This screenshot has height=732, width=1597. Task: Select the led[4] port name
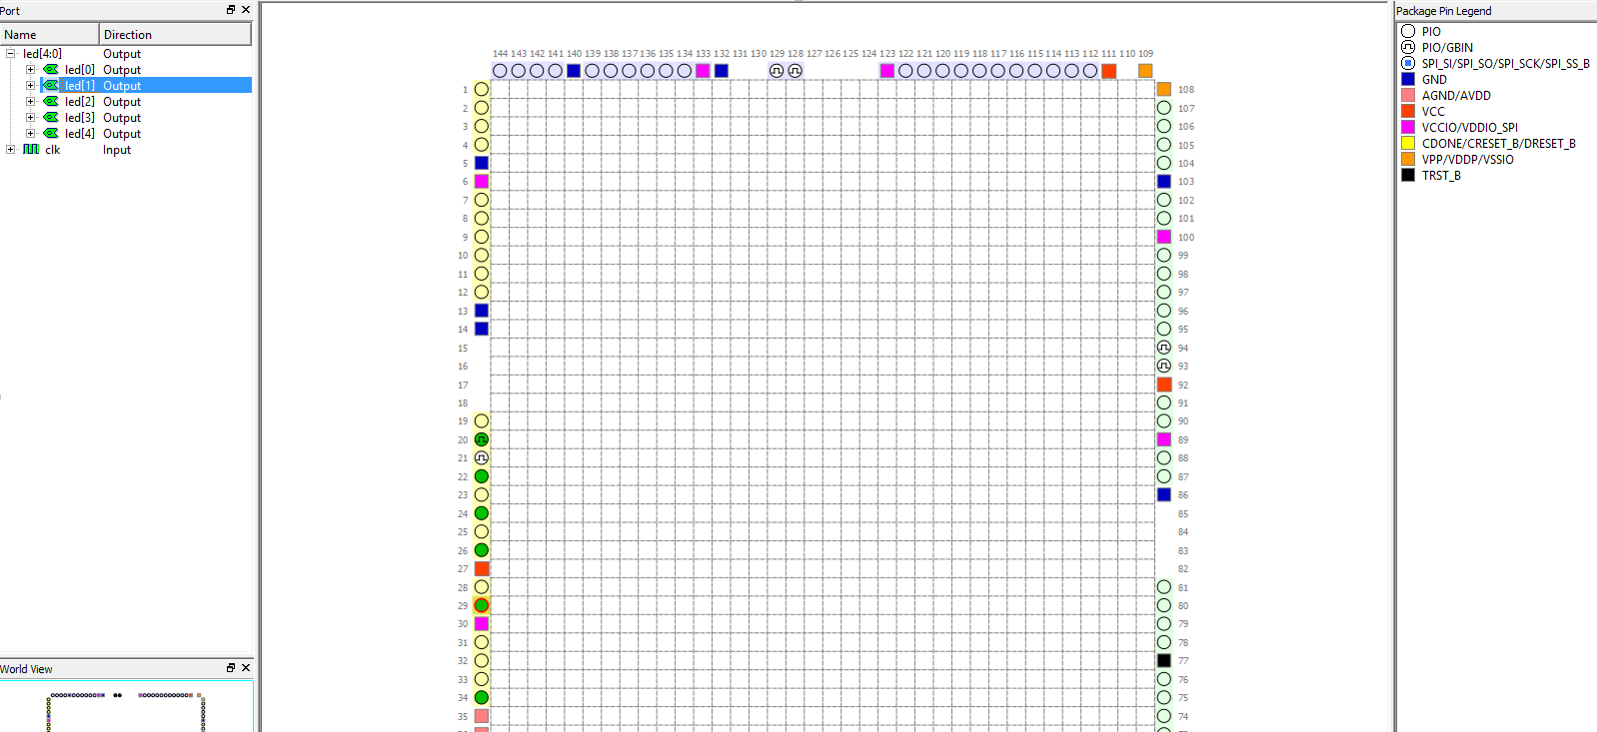point(80,134)
